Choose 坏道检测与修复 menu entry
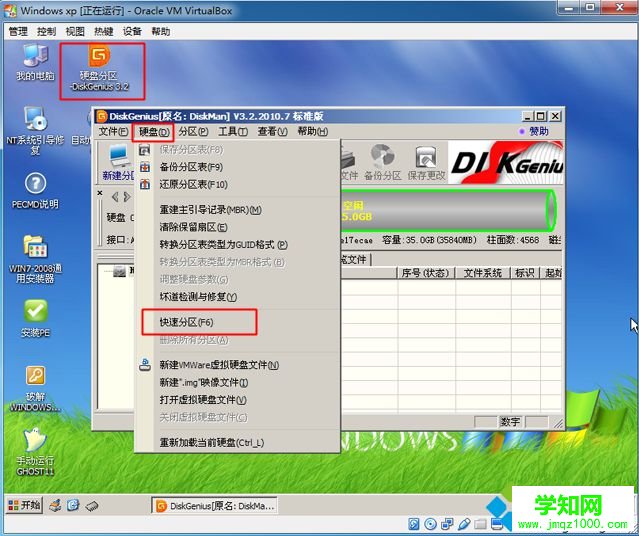The width and height of the screenshot is (639, 536). (237, 297)
